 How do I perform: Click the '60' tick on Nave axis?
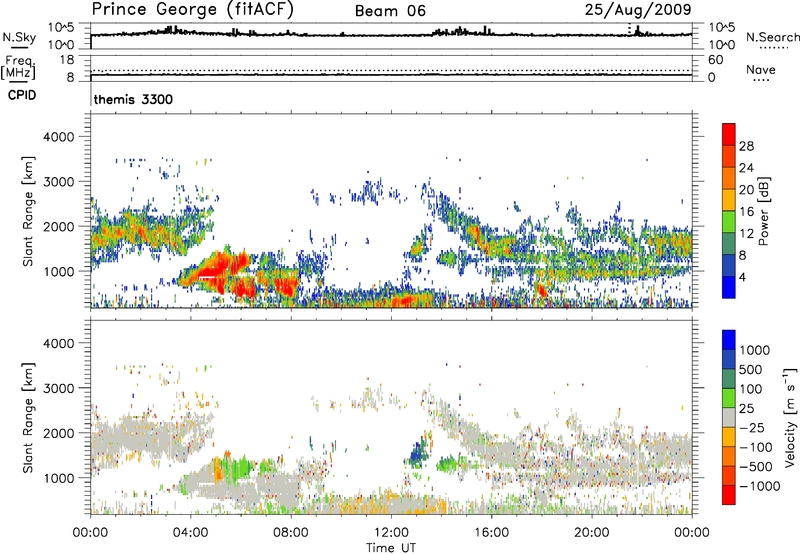[715, 60]
